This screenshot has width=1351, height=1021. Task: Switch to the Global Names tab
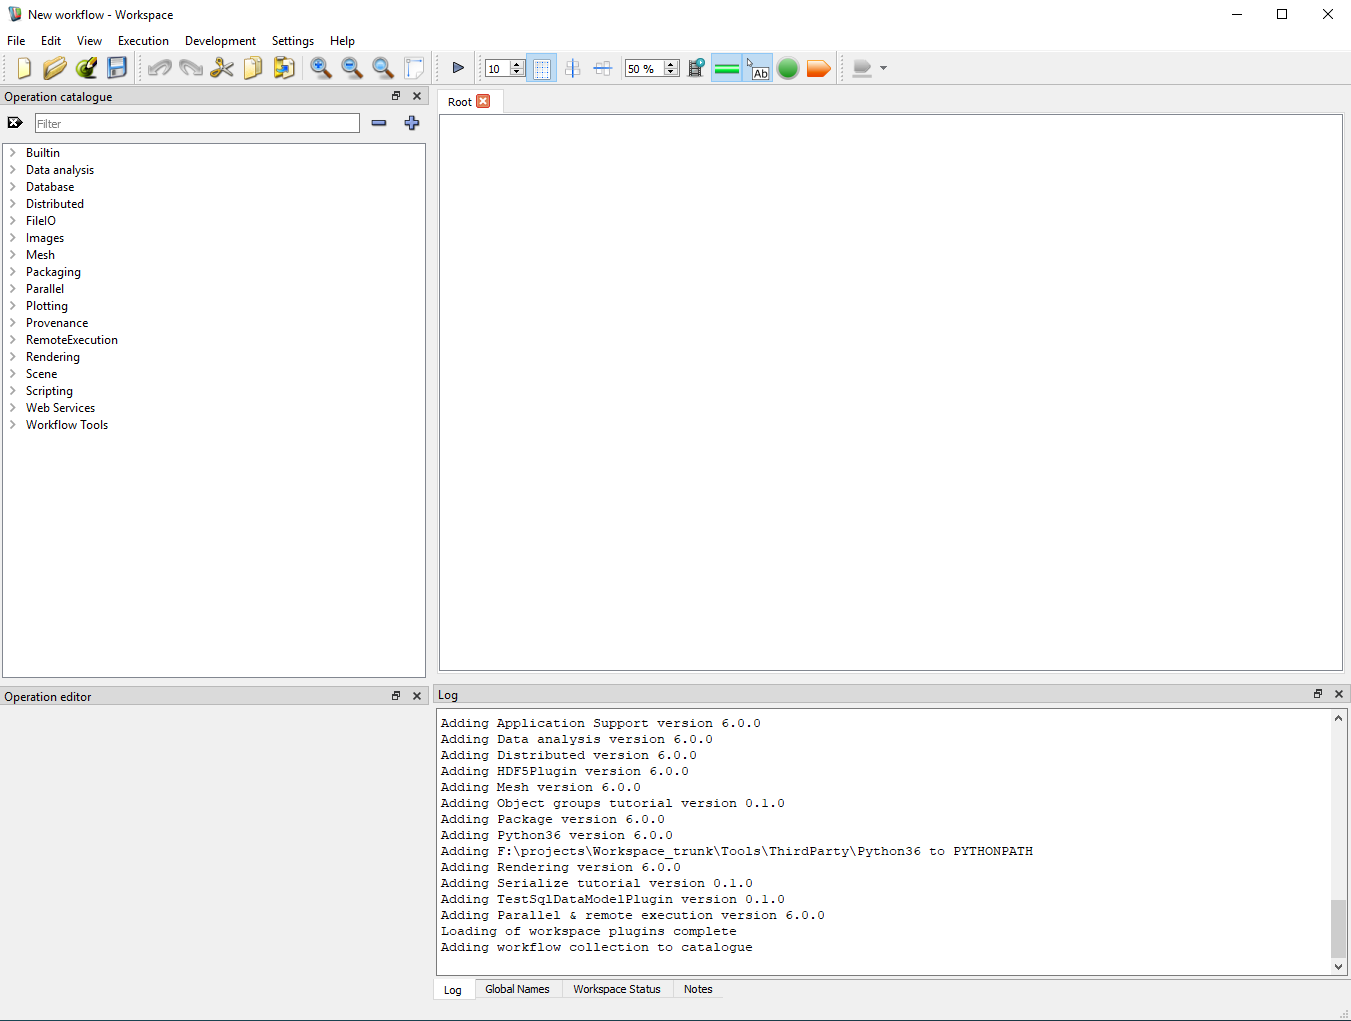pos(517,989)
